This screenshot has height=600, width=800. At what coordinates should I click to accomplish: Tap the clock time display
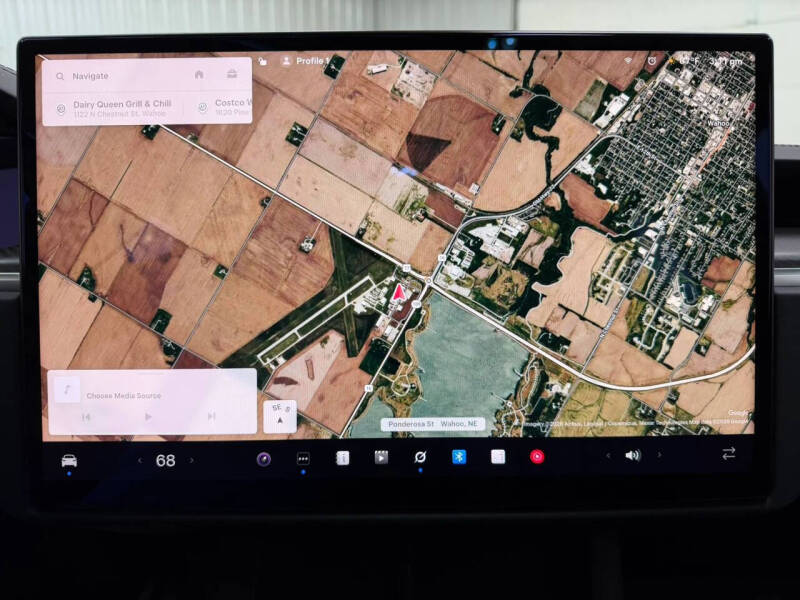(x=726, y=62)
